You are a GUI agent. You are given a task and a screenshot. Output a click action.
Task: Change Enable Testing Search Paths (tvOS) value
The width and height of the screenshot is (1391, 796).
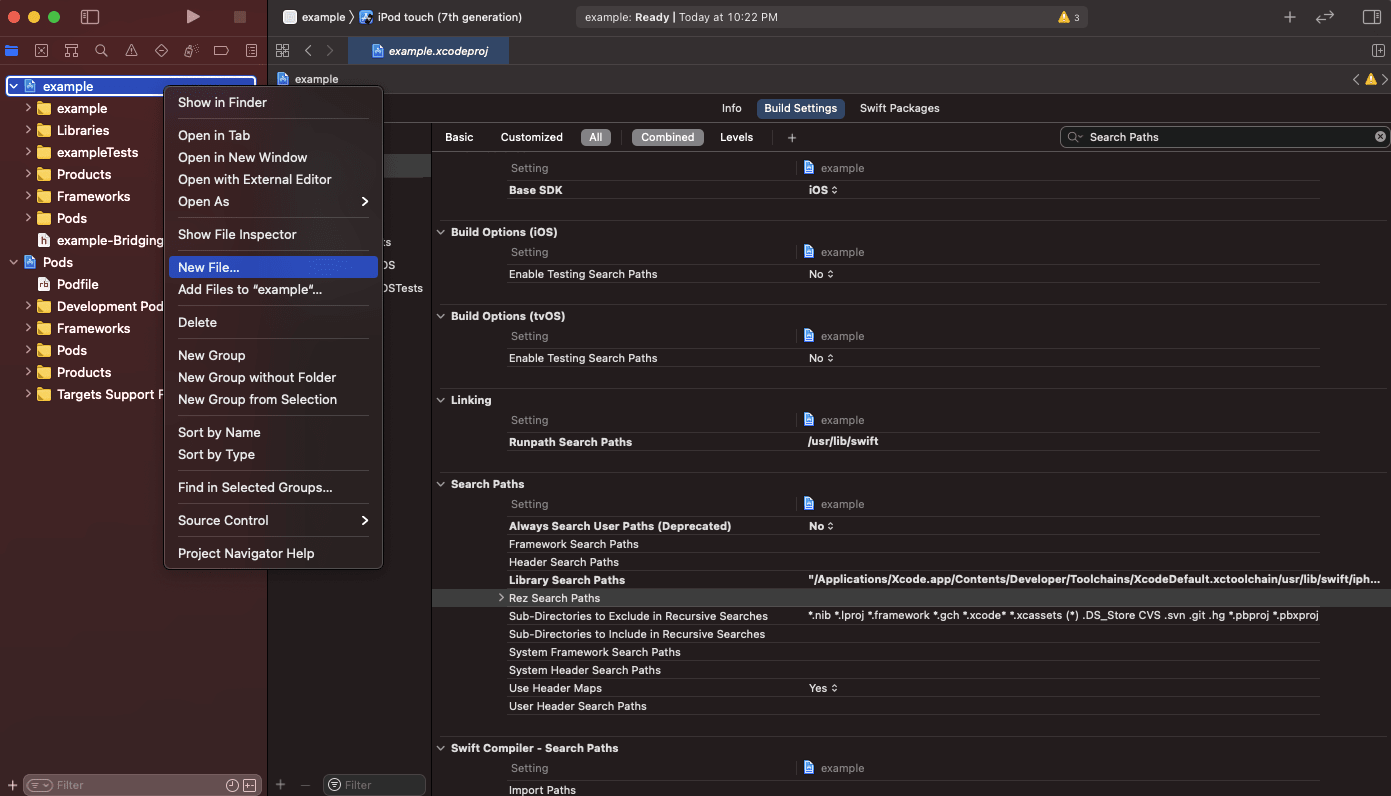coord(821,358)
